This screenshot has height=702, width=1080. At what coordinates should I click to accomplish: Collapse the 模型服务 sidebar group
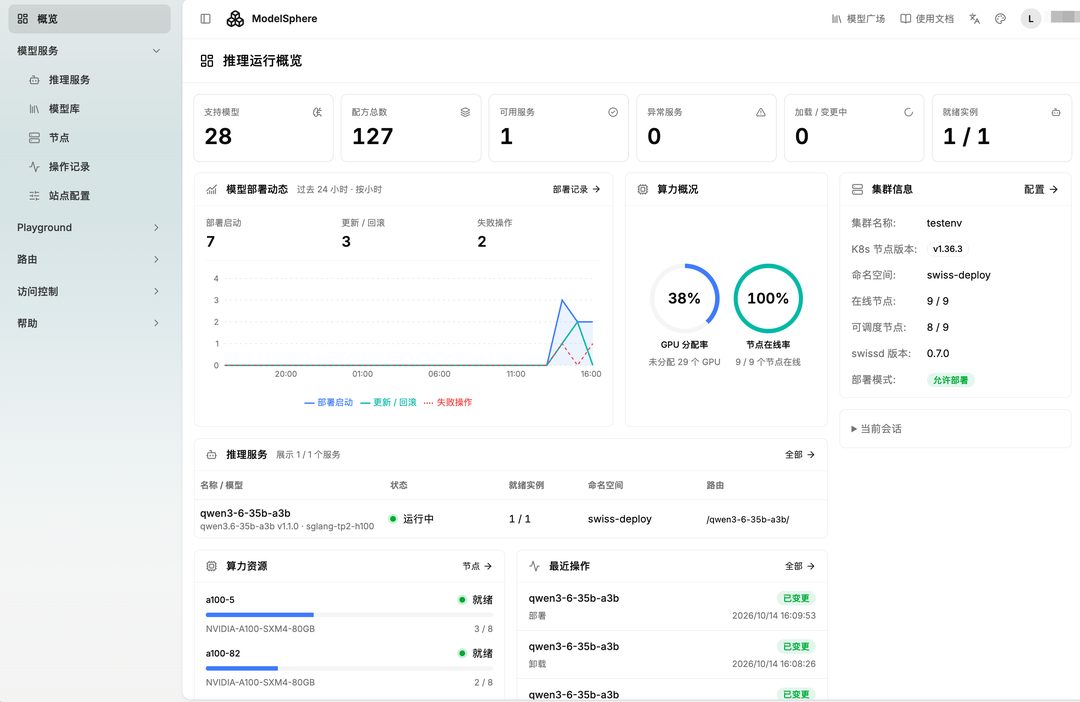click(89, 51)
